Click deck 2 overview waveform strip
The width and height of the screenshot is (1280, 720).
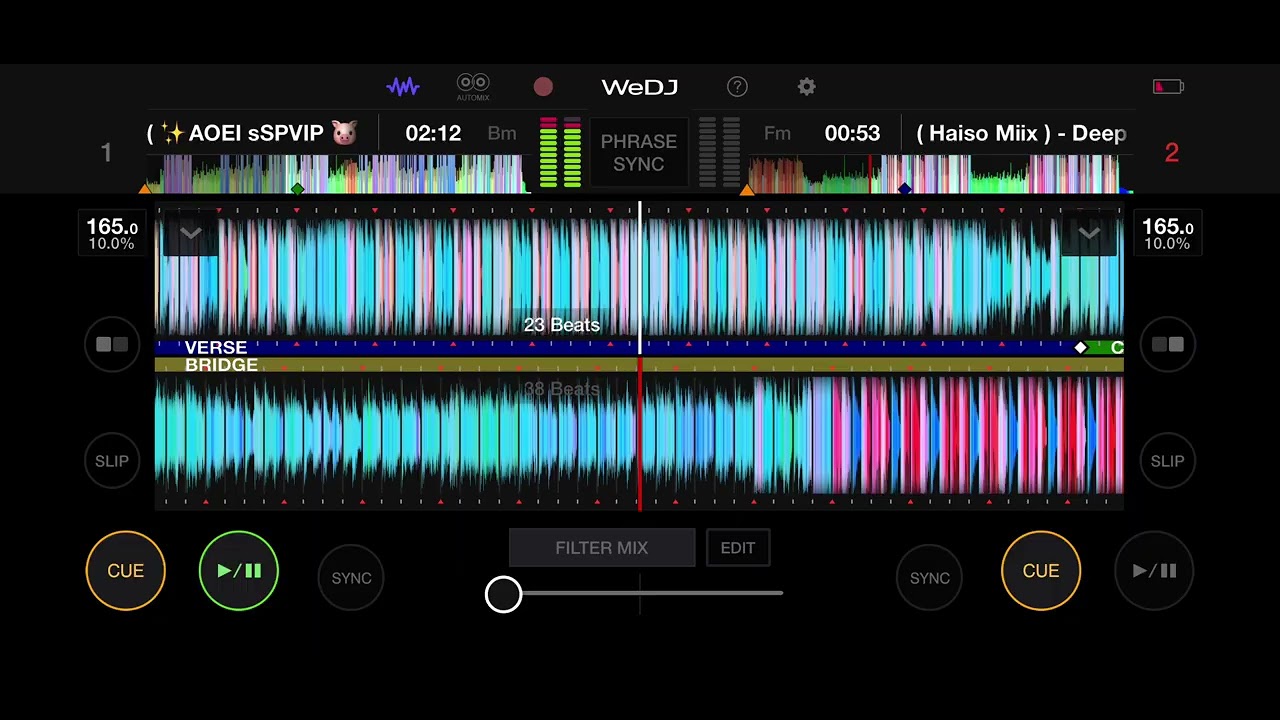click(x=938, y=174)
